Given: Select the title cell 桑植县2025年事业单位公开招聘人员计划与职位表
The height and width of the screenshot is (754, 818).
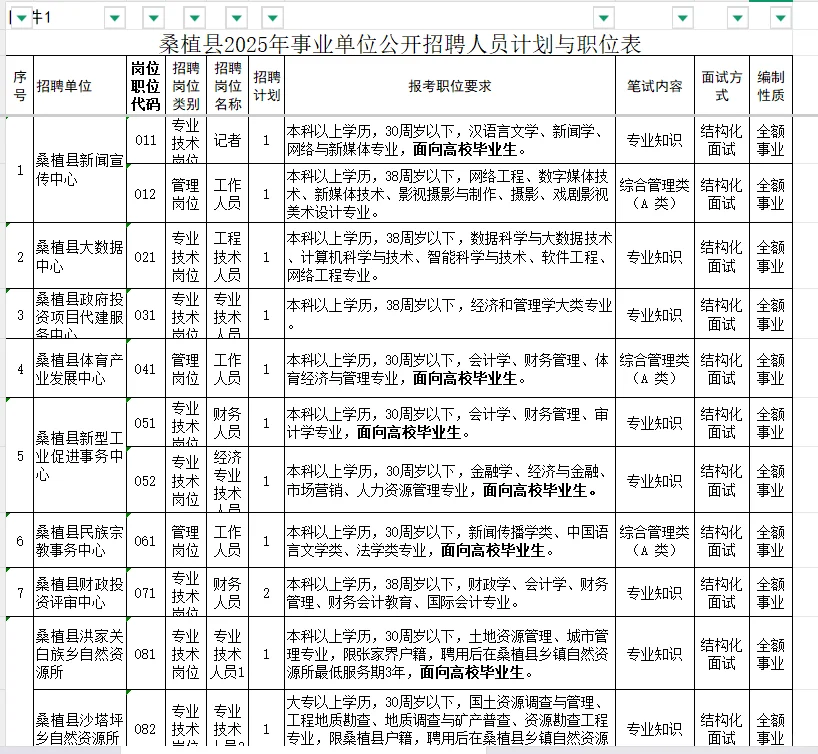Looking at the screenshot, I should [x=400, y=44].
